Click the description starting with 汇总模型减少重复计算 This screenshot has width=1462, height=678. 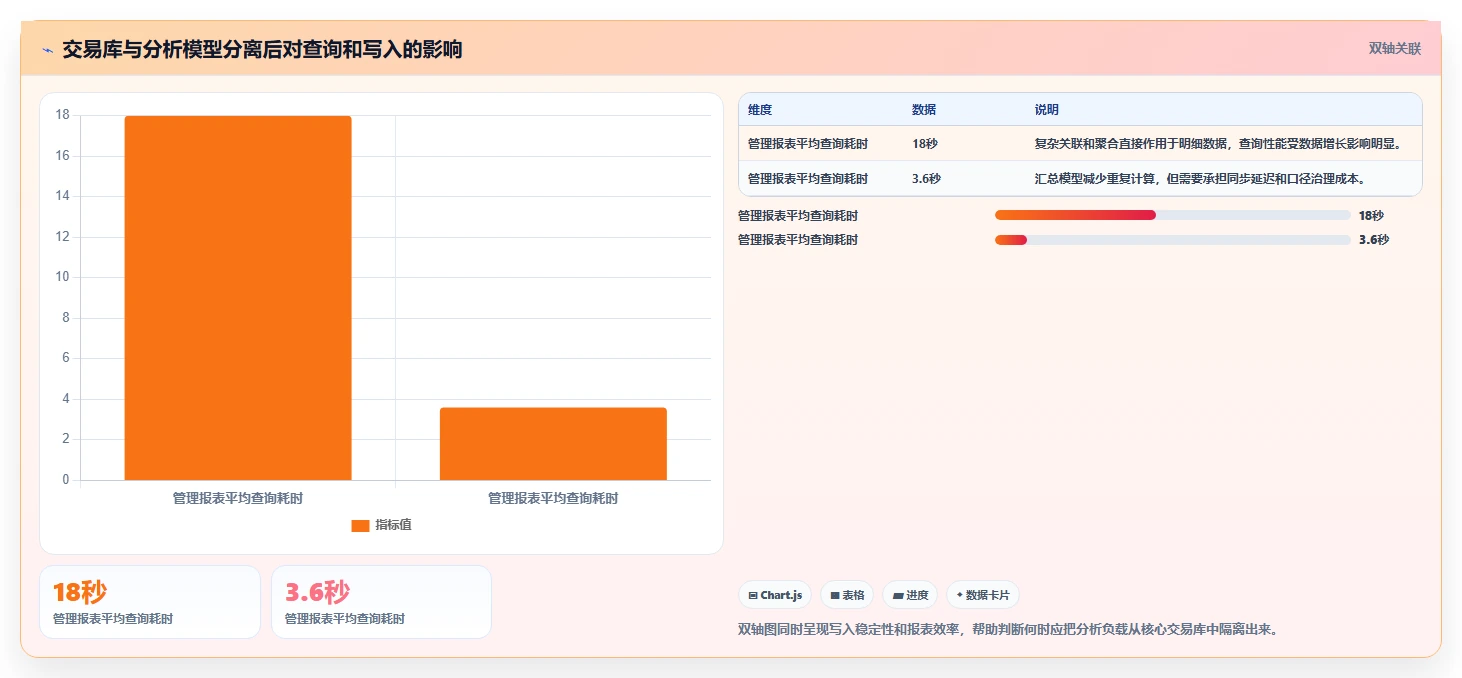(x=1200, y=179)
